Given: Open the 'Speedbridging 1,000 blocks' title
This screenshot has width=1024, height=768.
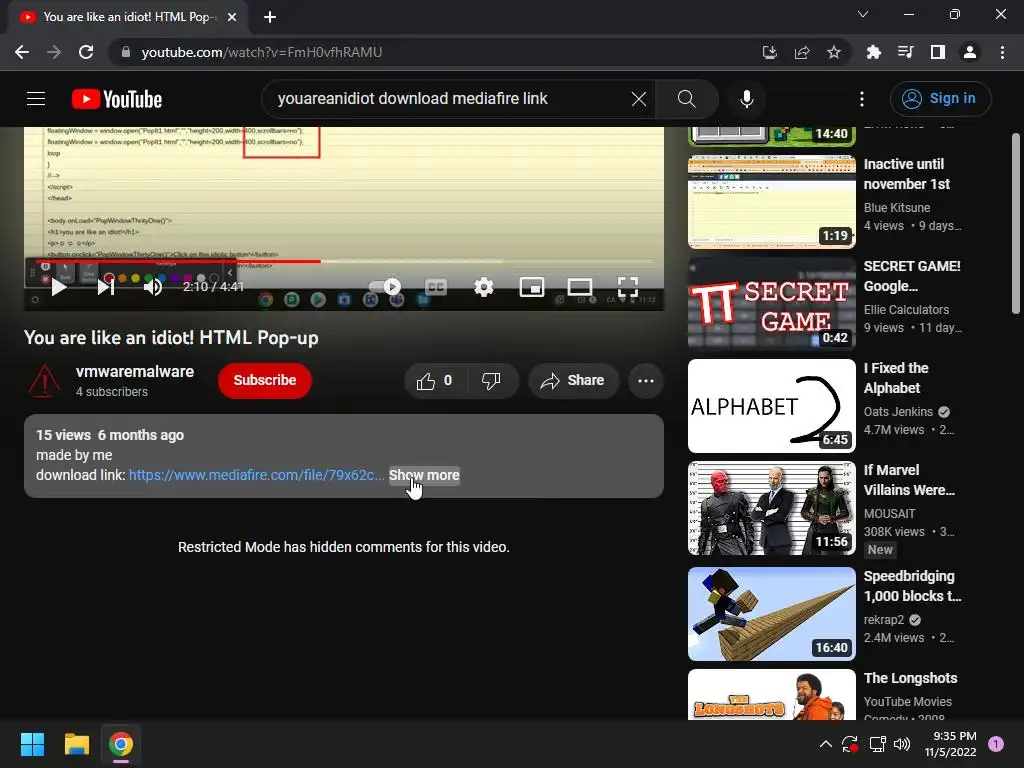Looking at the screenshot, I should pos(912,586).
